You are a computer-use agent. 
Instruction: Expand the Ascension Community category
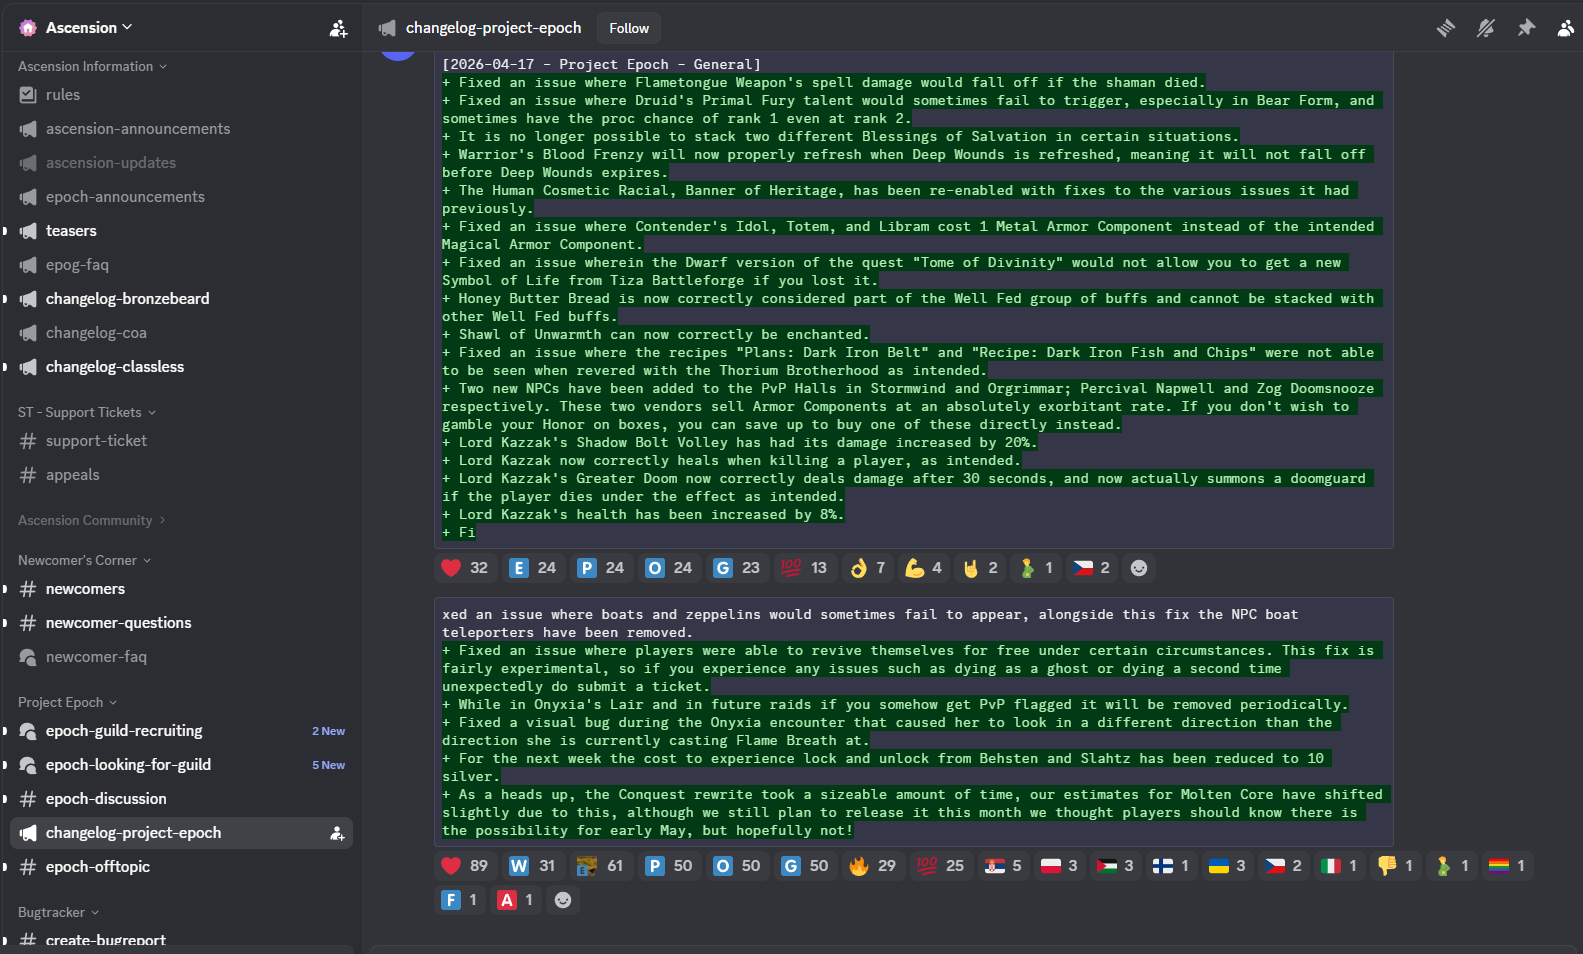[92, 520]
